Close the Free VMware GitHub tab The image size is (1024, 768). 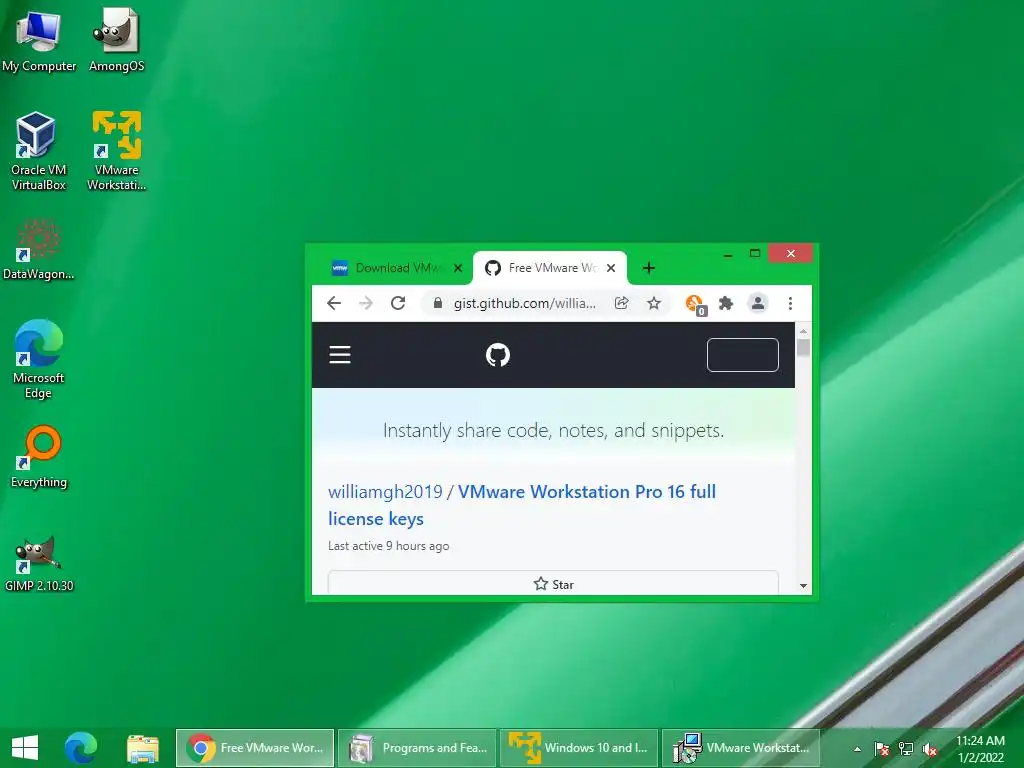[x=611, y=268]
